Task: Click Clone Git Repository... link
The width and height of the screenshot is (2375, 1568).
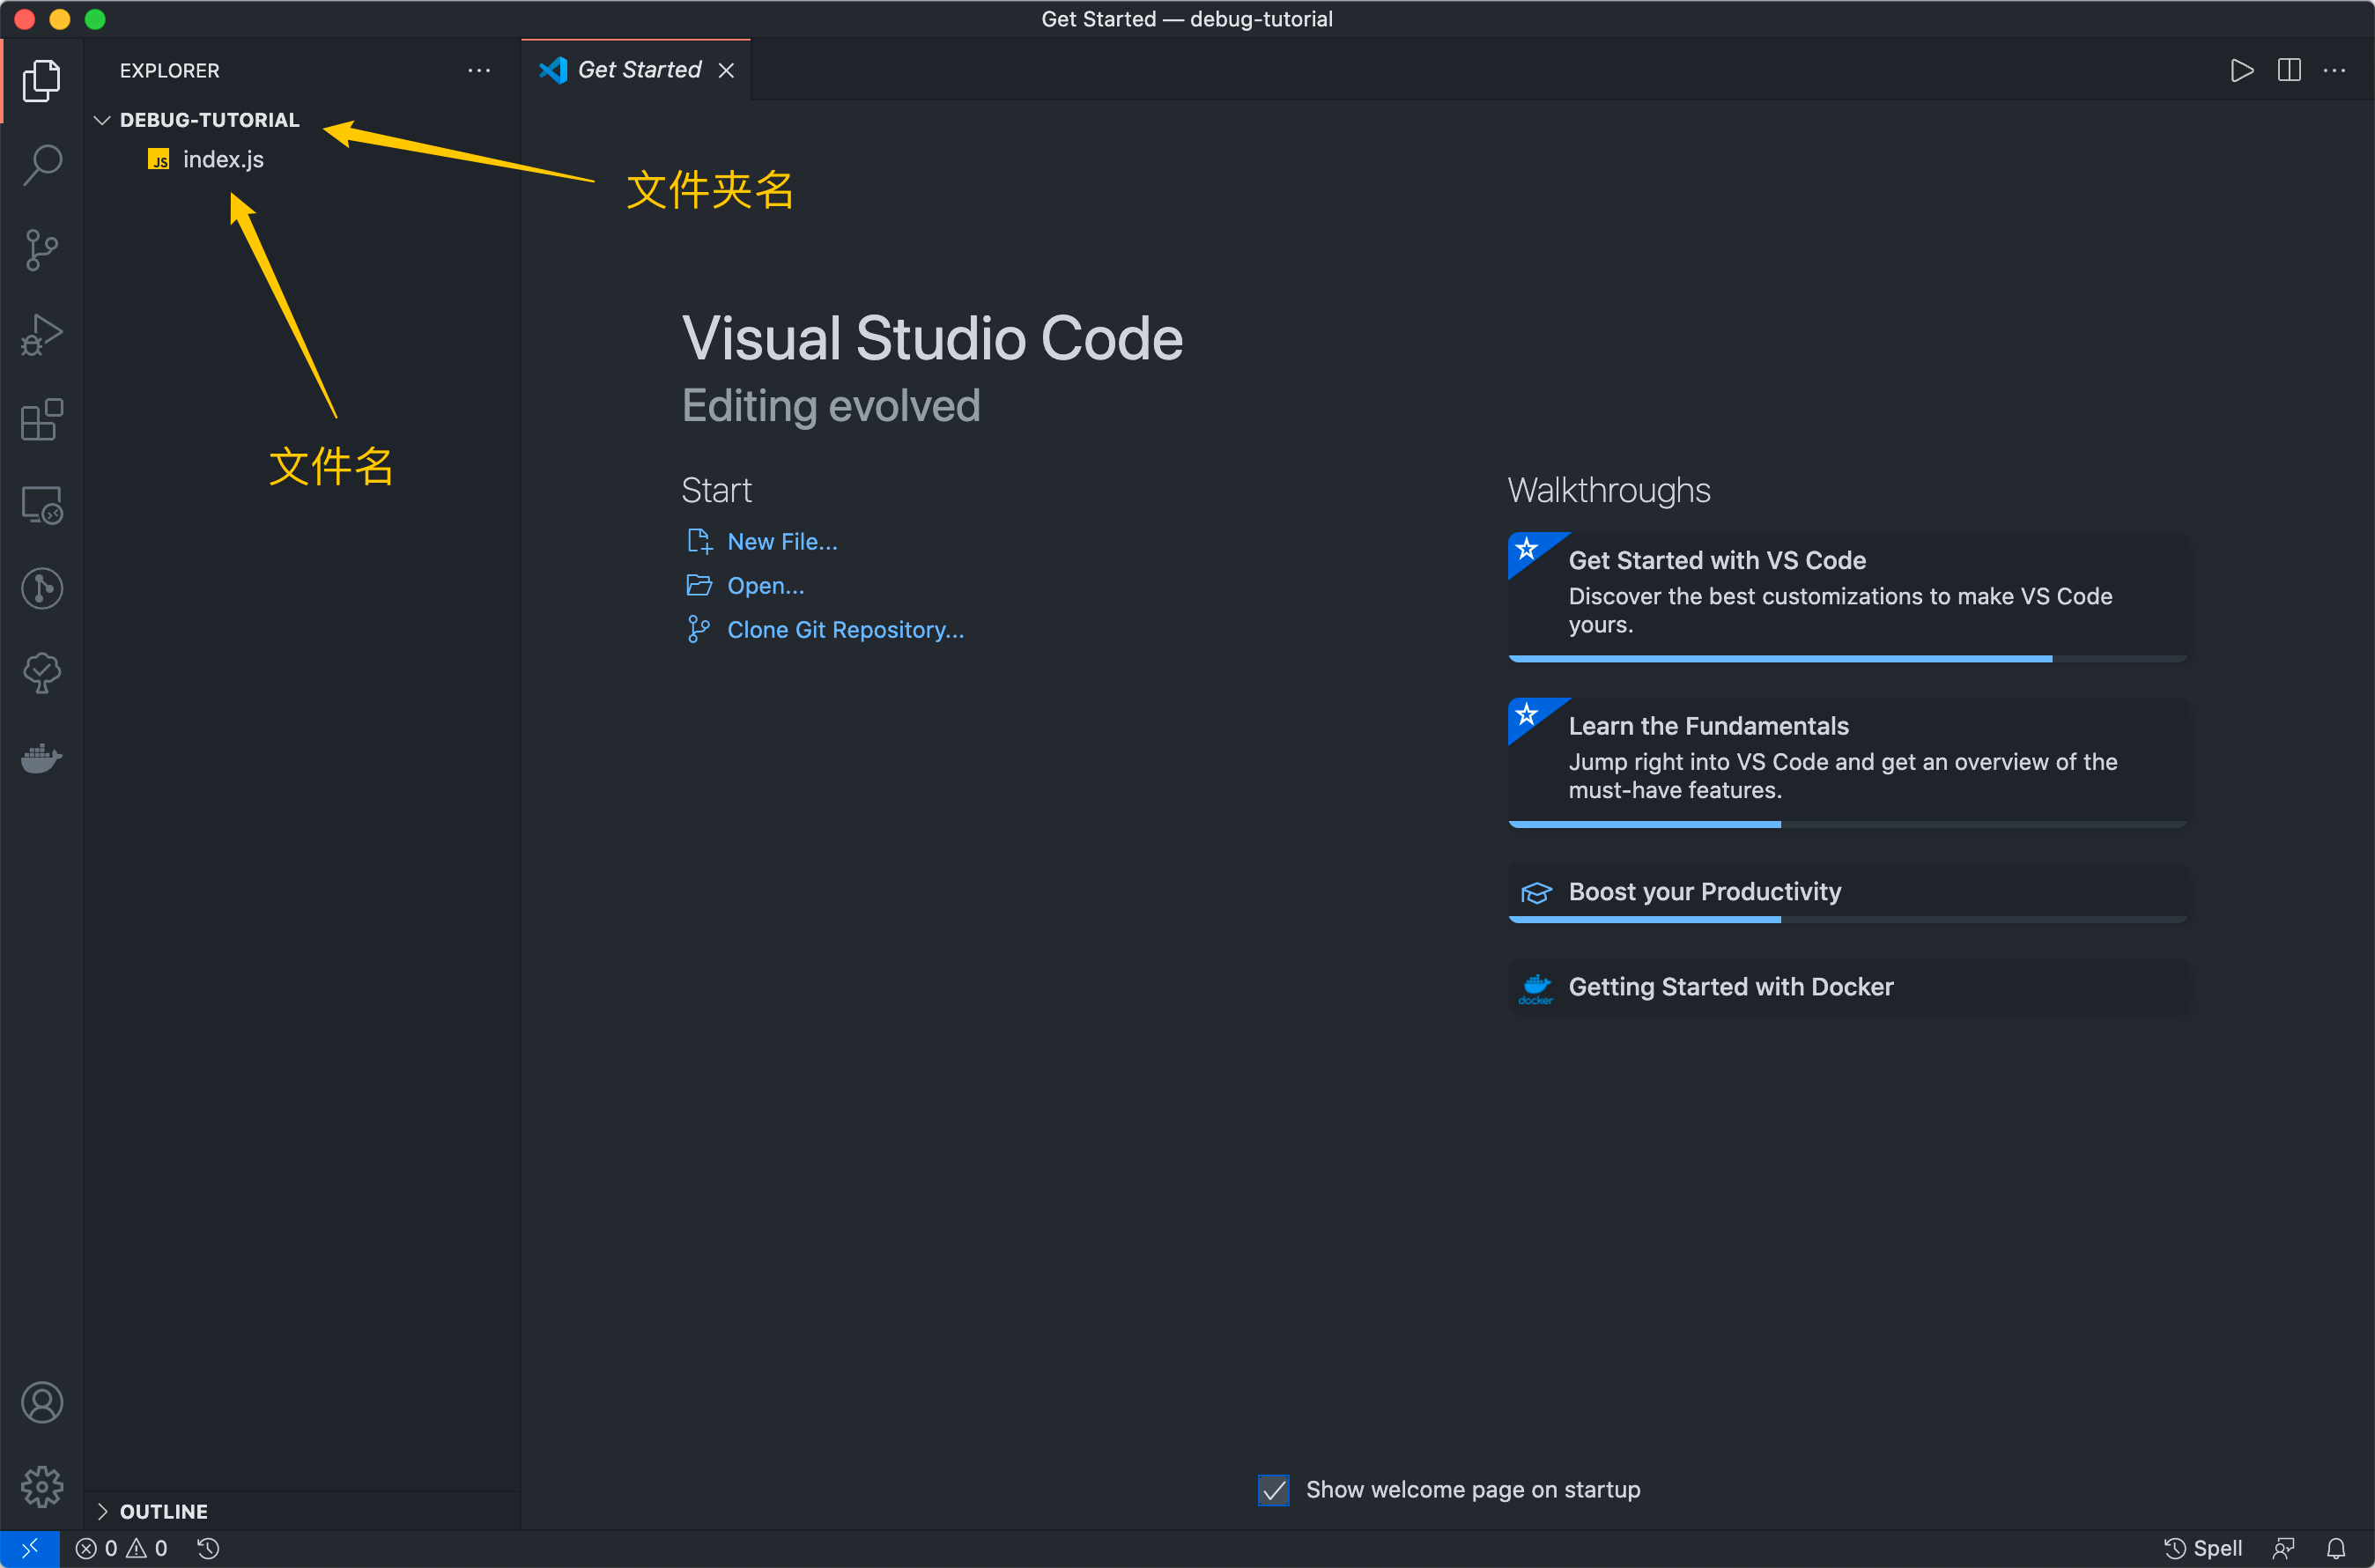Action: pos(845,629)
